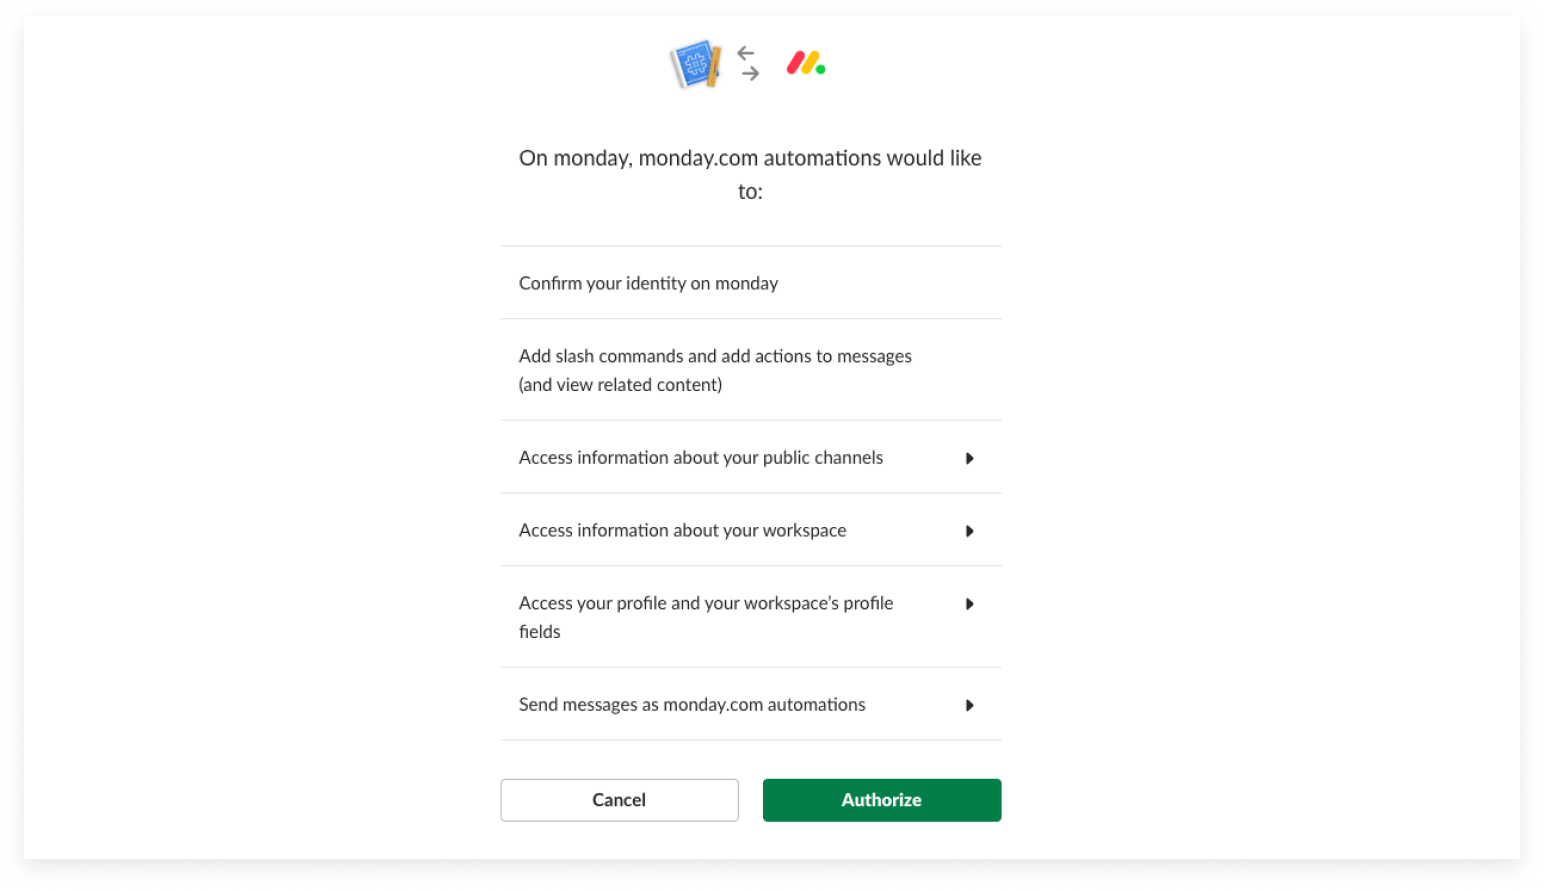Select 'Access information about your public channels' row
The height and width of the screenshot is (891, 1544).
[750, 457]
